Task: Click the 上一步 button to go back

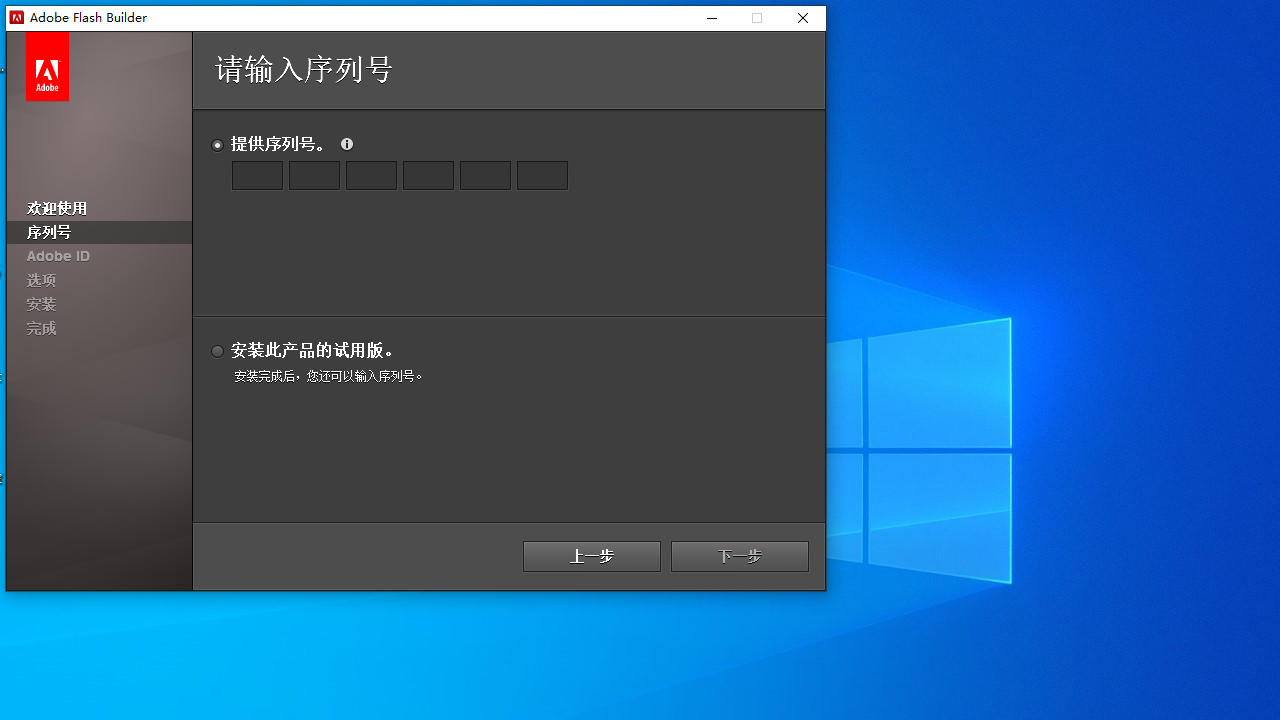Action: [x=591, y=556]
